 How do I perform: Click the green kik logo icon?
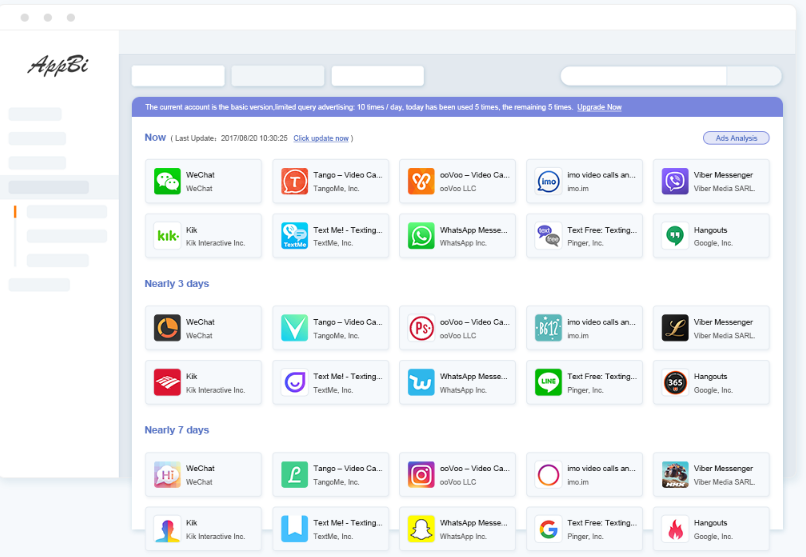point(167,235)
